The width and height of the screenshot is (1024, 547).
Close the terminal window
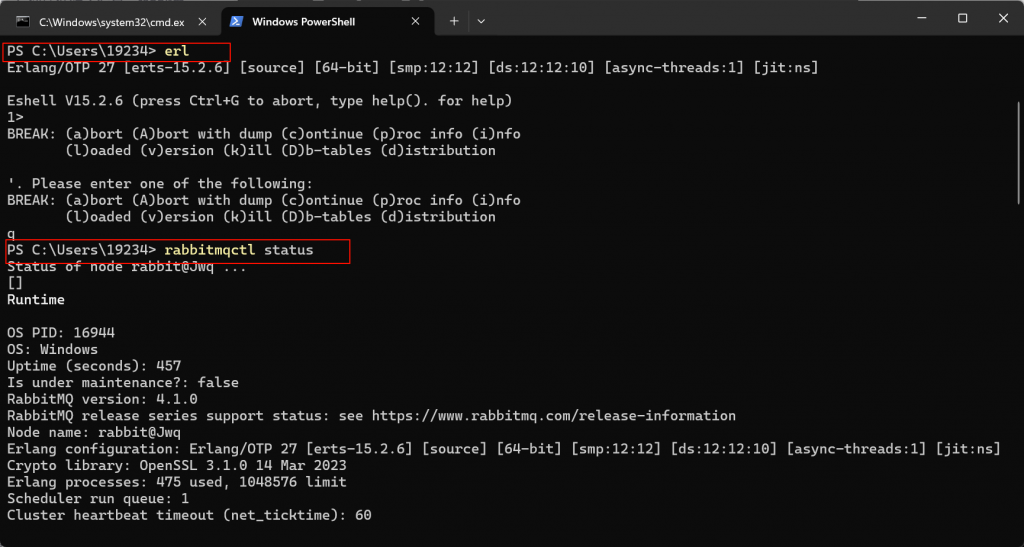(x=1004, y=19)
